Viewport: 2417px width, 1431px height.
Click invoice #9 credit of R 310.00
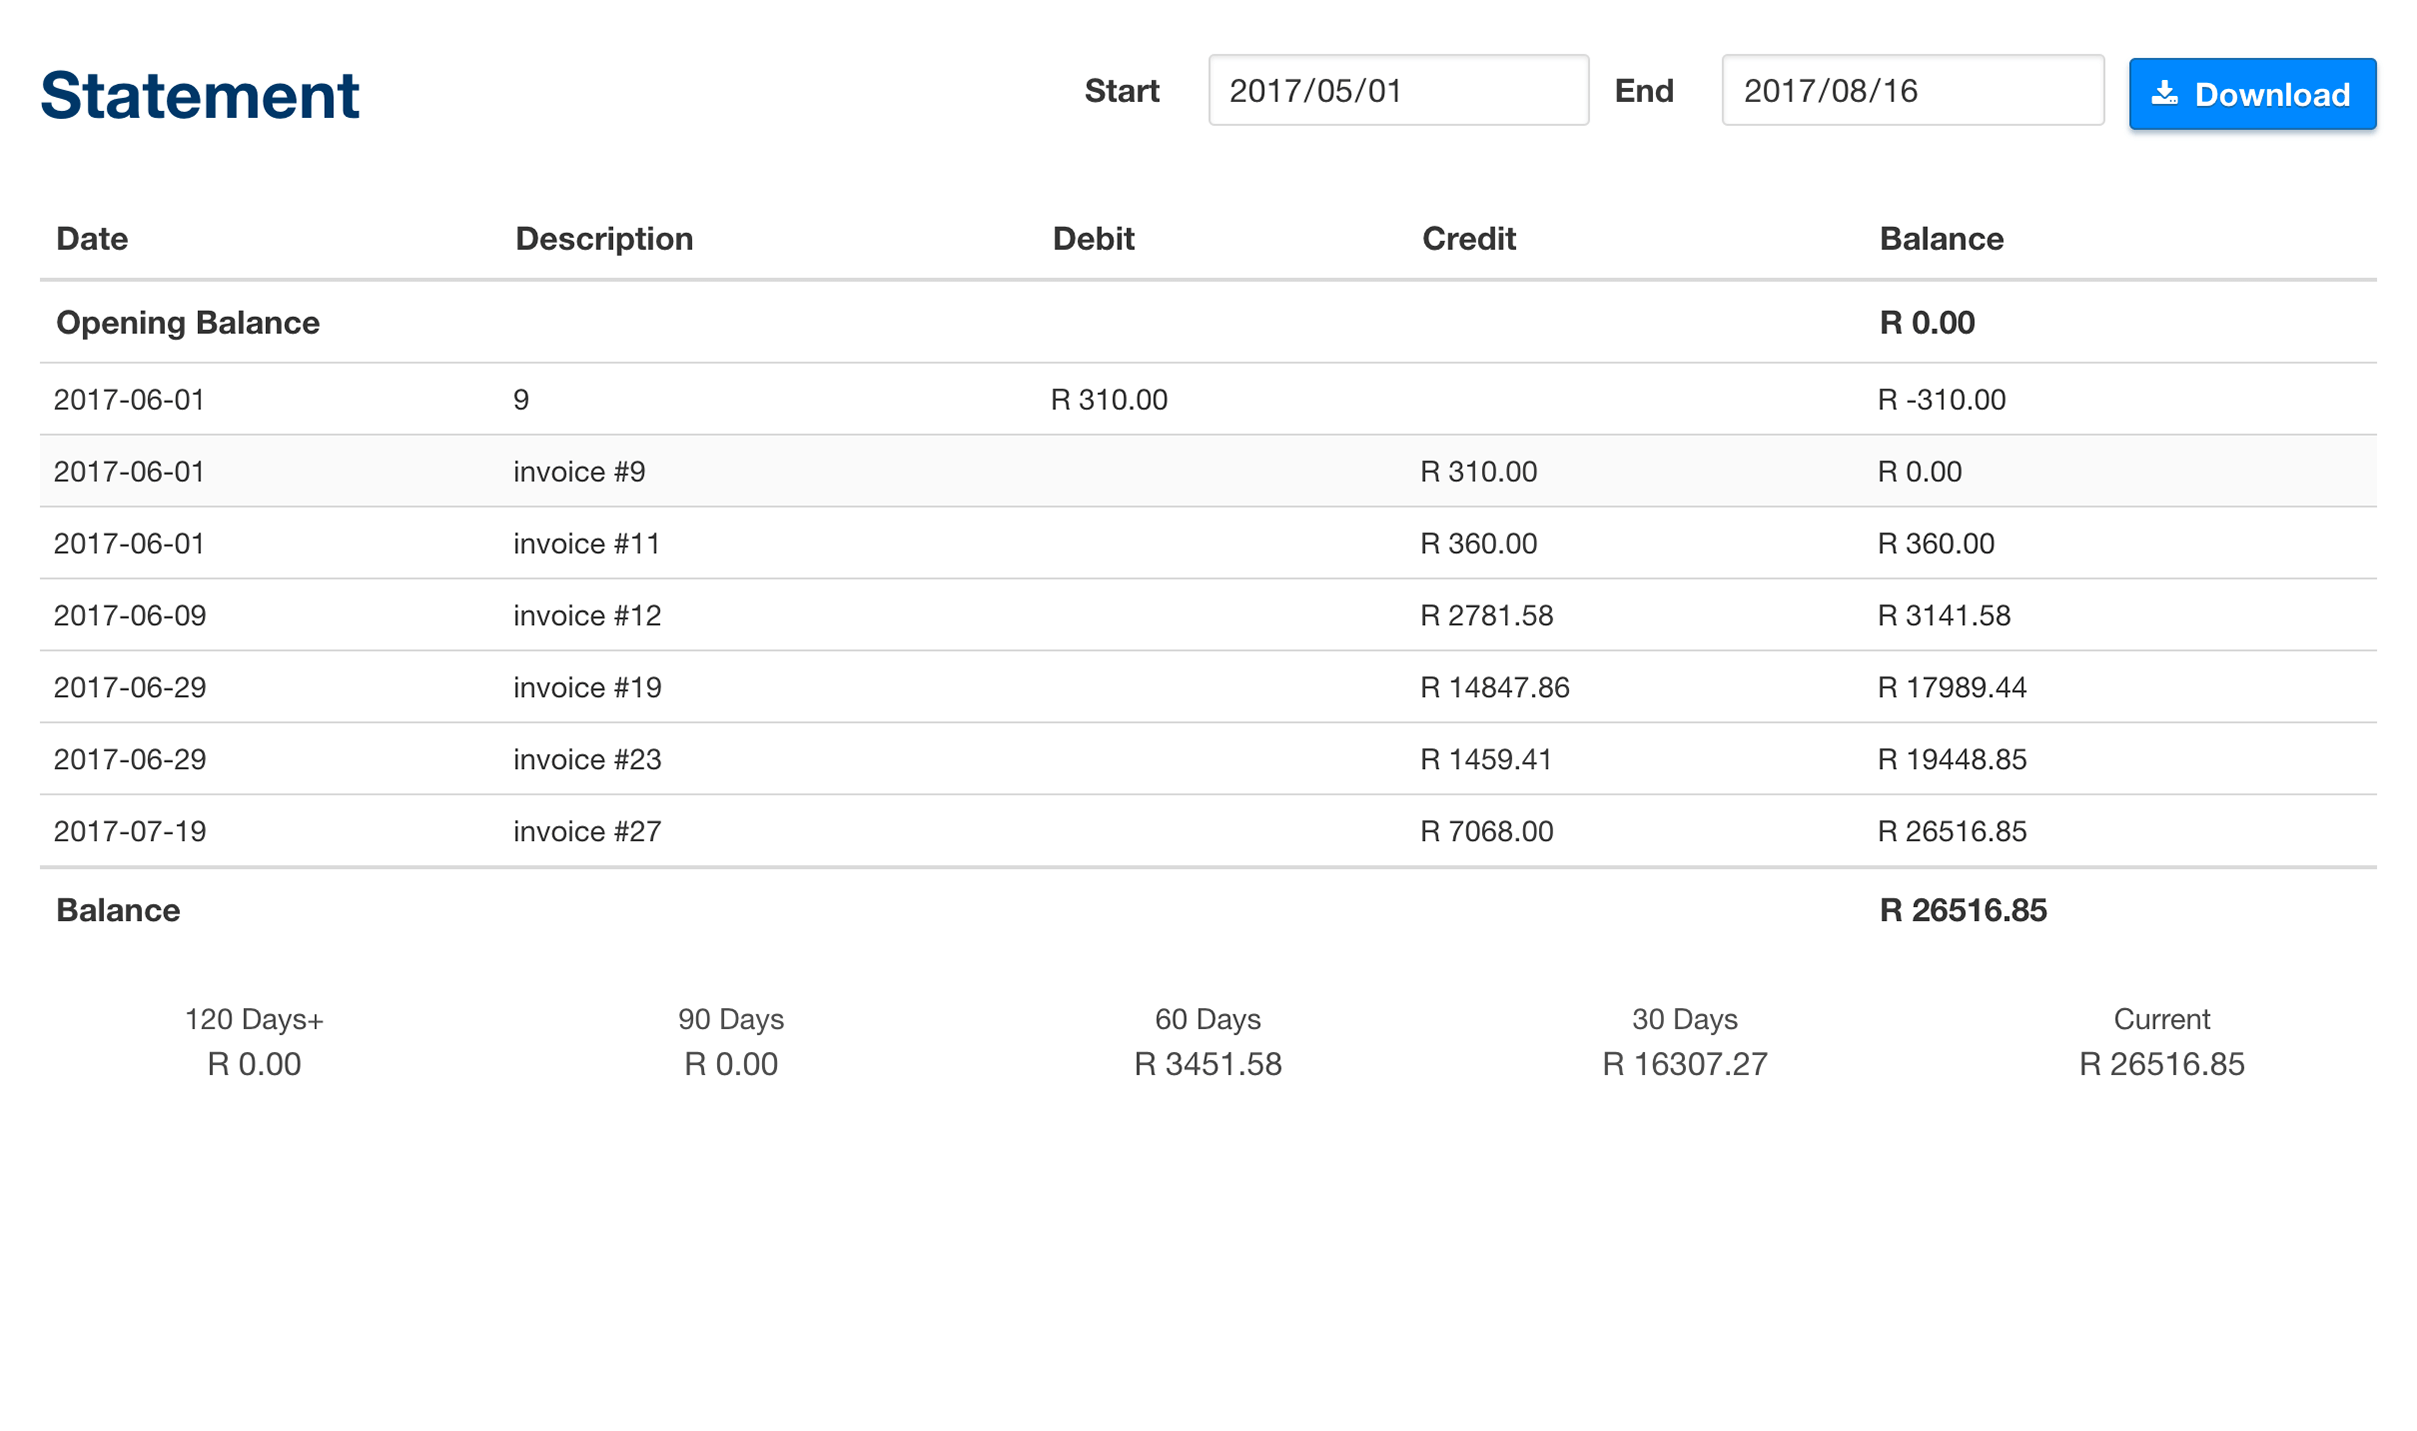(1479, 472)
